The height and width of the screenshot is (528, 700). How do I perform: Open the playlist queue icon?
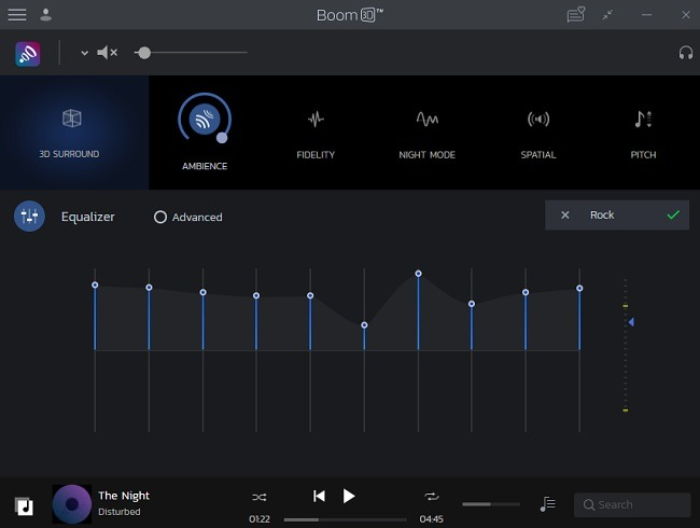click(x=548, y=504)
